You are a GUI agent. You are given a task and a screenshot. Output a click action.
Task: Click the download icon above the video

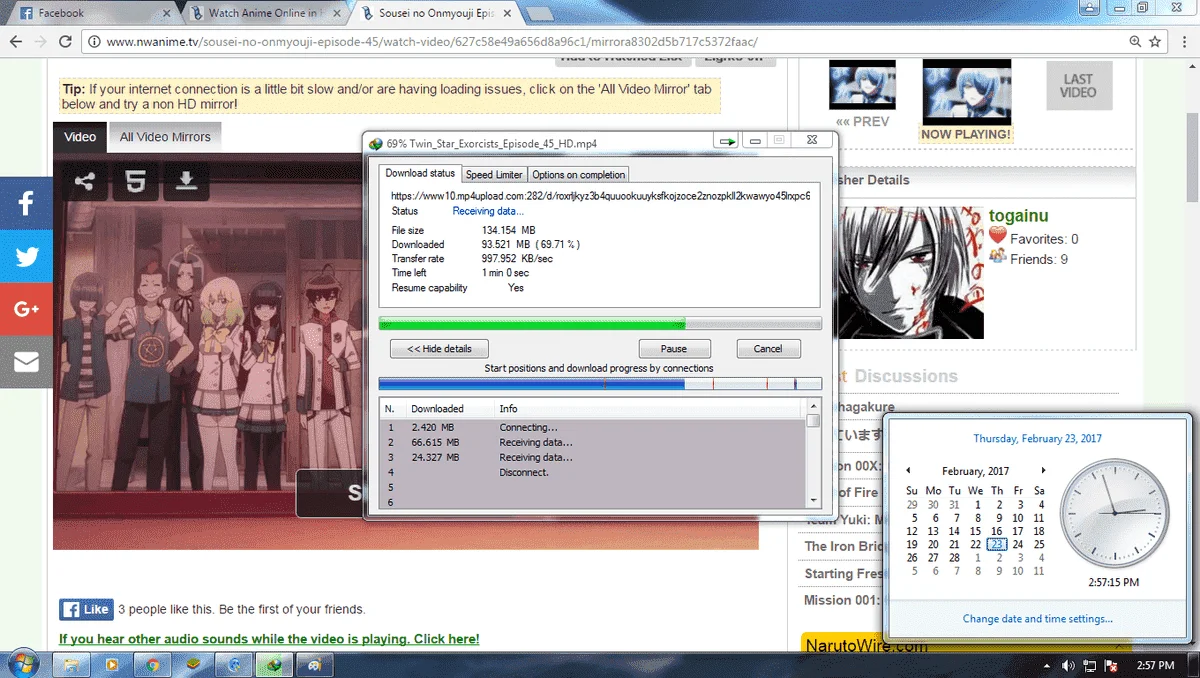pos(186,181)
